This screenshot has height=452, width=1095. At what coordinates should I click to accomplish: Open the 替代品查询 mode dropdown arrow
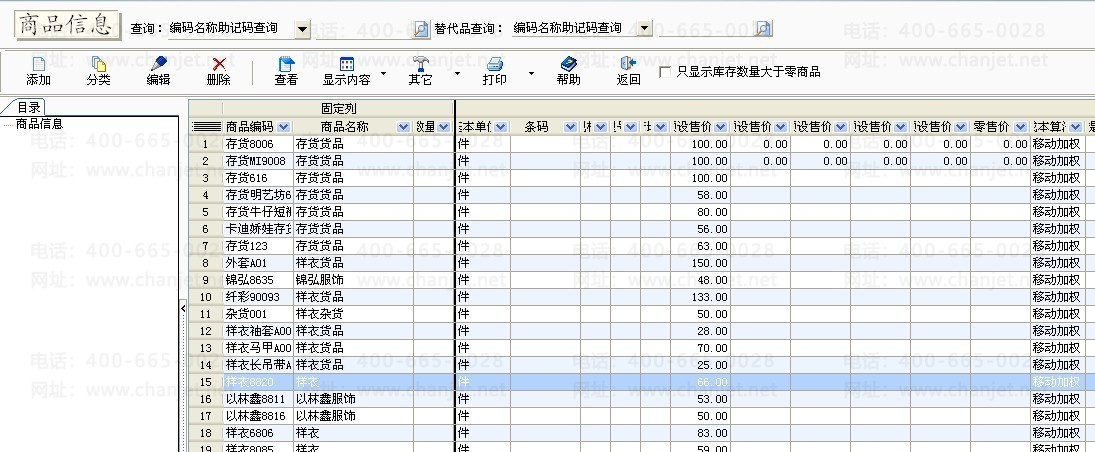(x=645, y=29)
